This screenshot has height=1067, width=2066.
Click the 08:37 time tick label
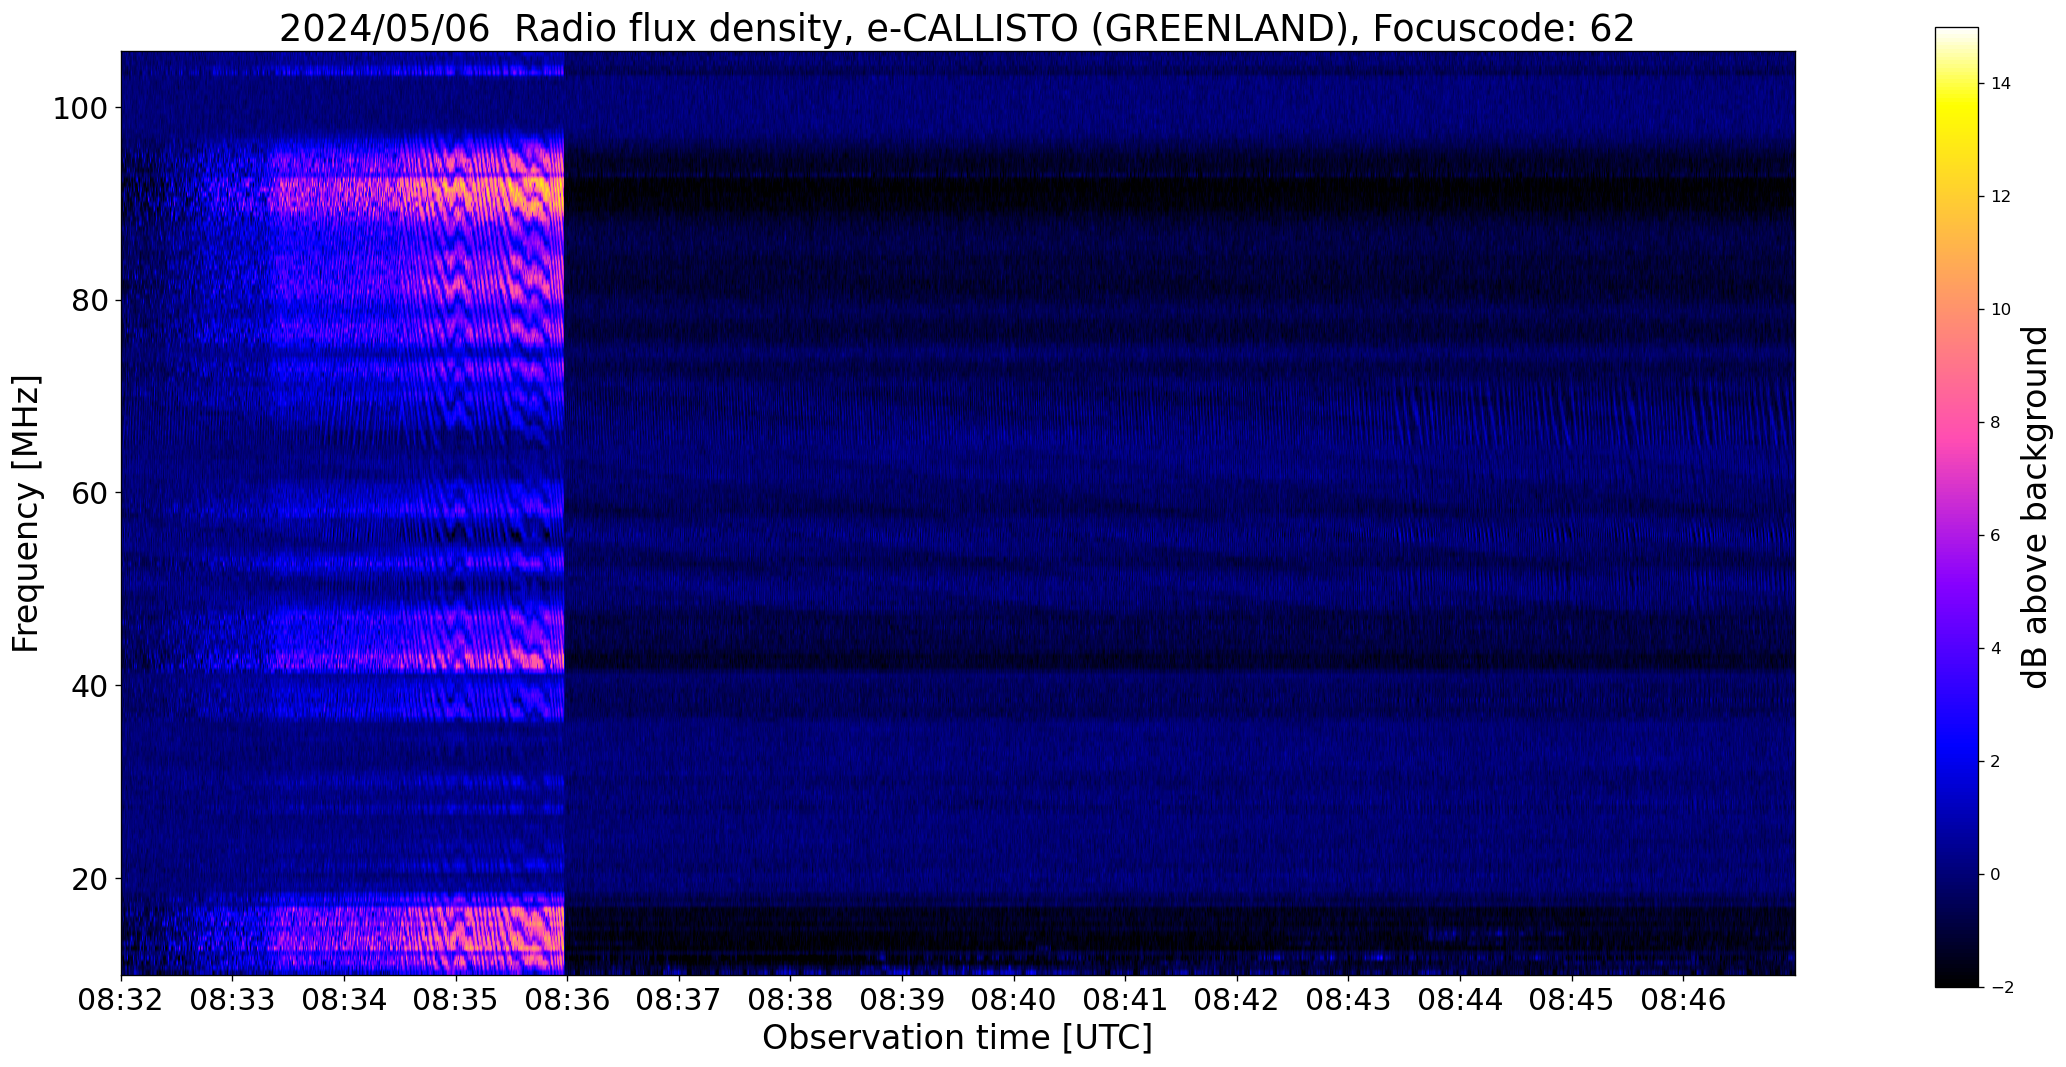(679, 1000)
